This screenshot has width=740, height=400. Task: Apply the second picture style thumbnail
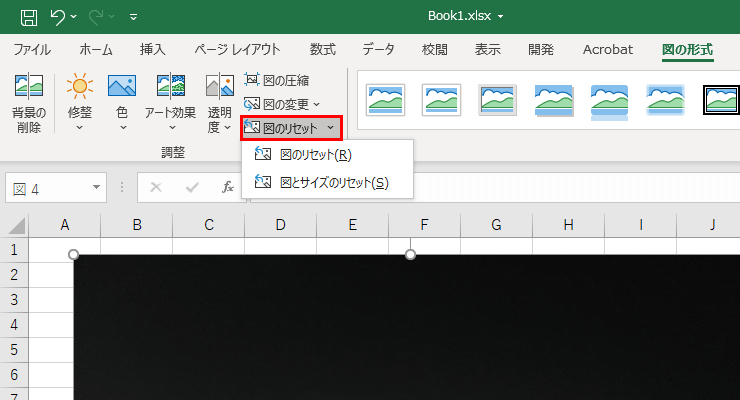441,100
